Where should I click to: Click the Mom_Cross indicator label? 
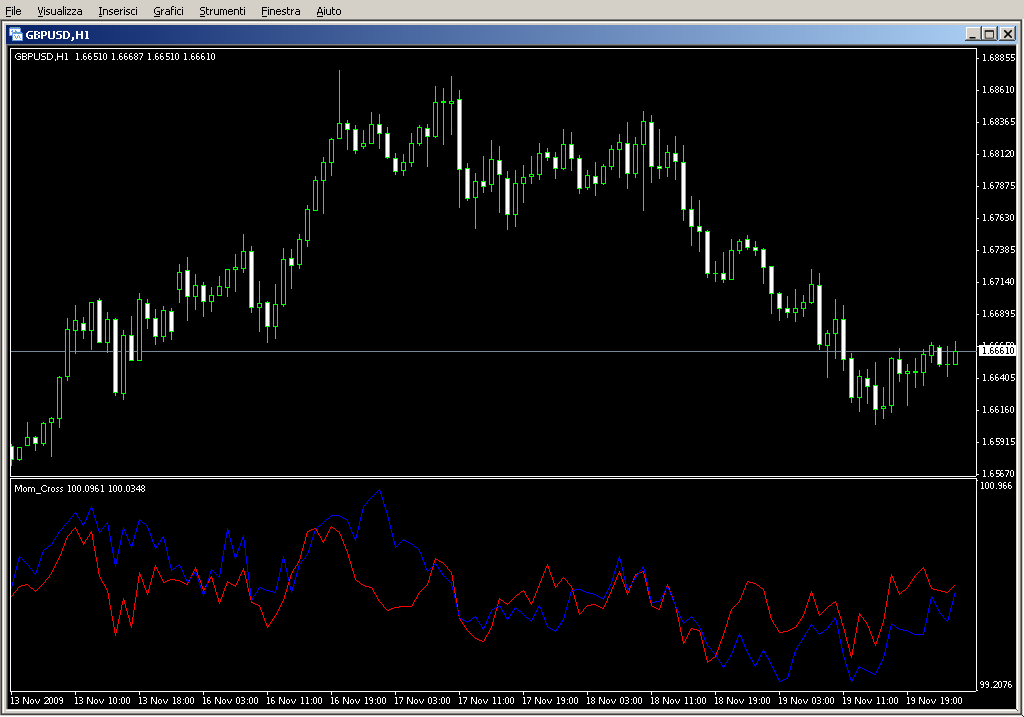[x=80, y=488]
